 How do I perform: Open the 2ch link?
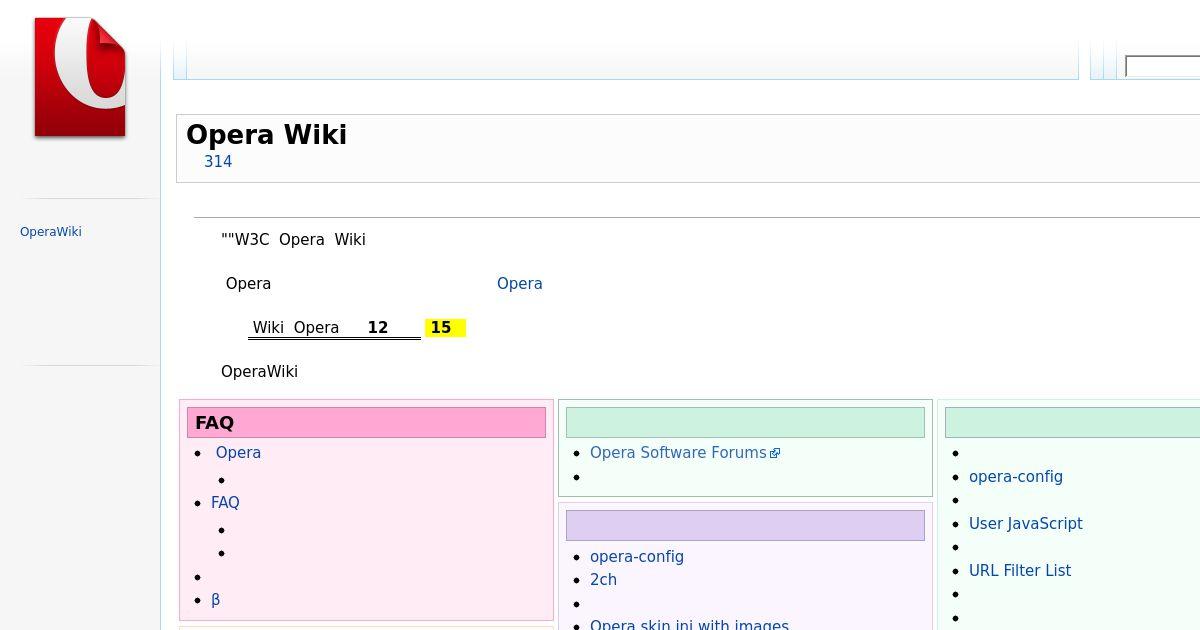point(603,580)
